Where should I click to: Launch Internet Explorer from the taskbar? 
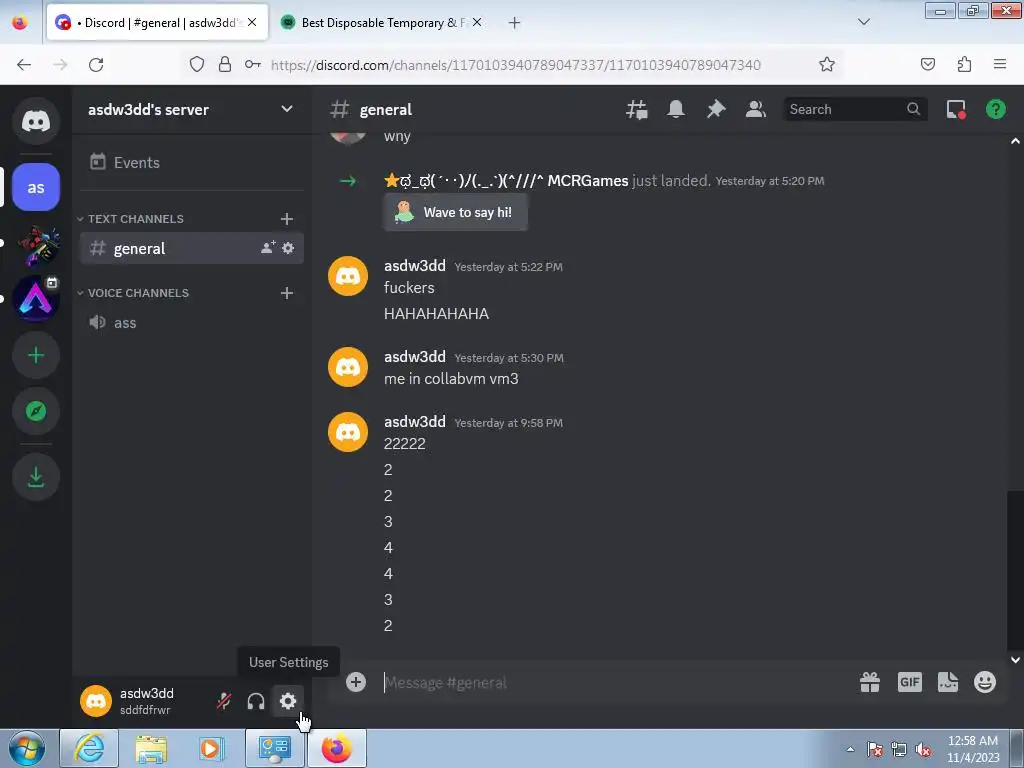click(89, 748)
